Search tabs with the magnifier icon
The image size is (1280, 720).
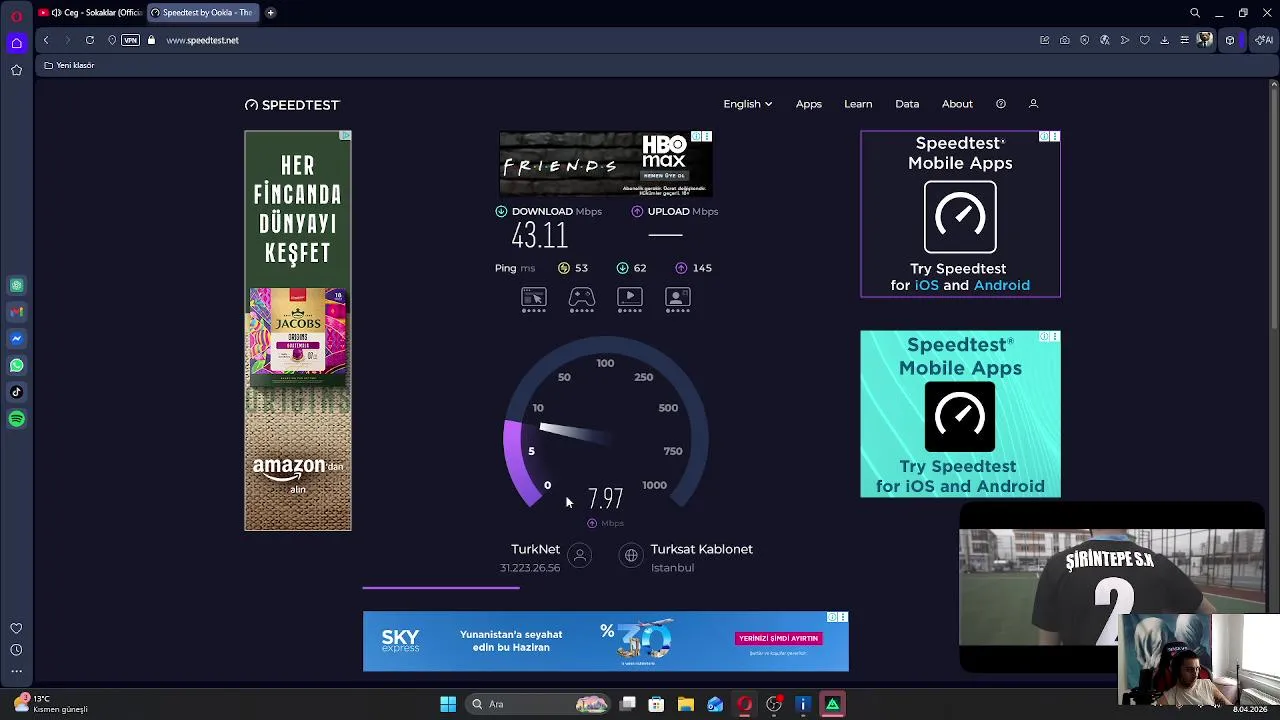tap(1195, 13)
